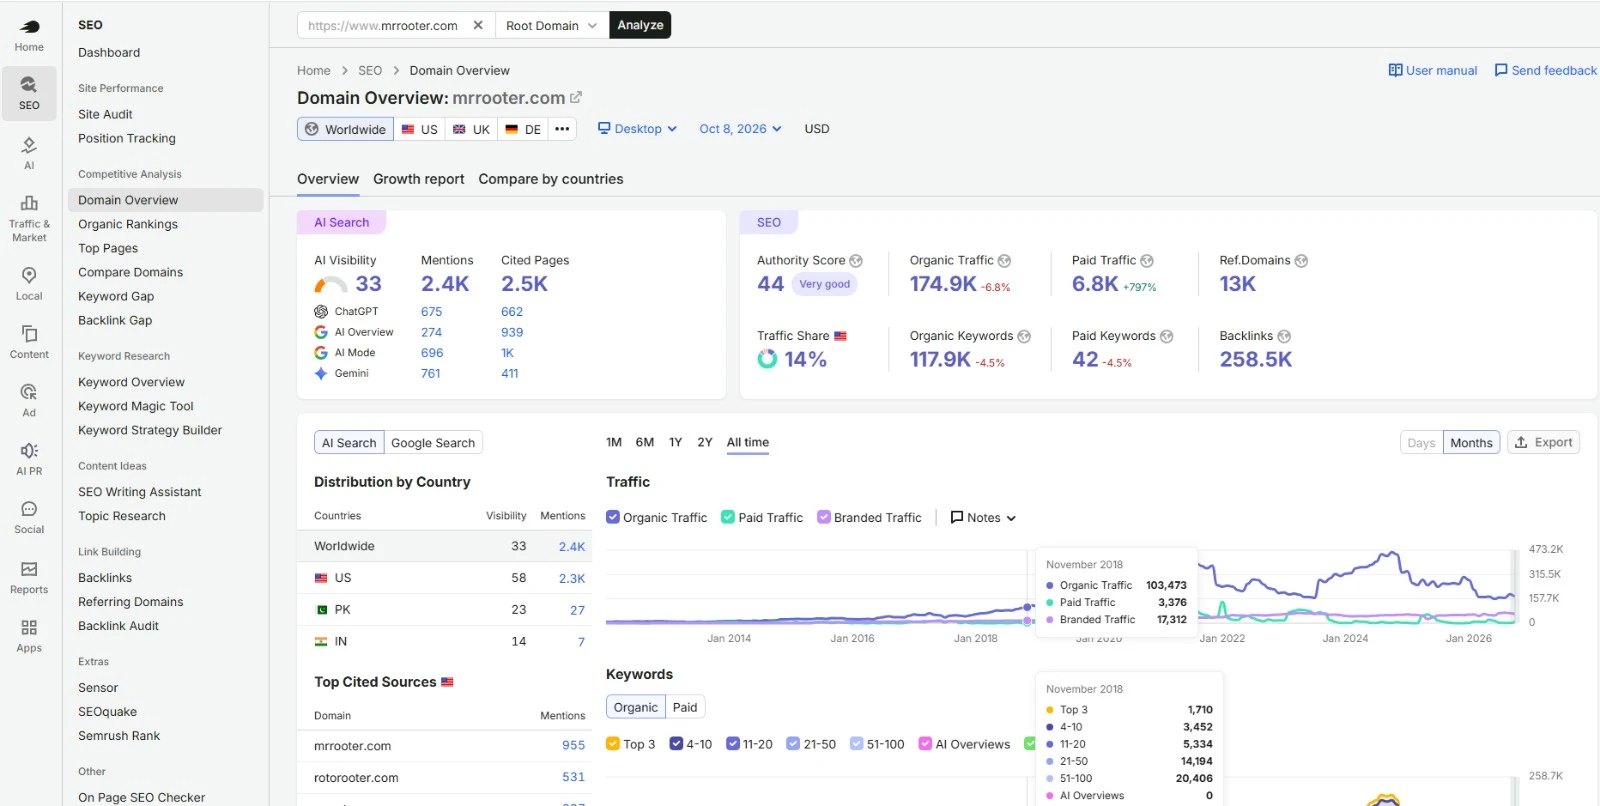Click the Ref.Domains info icon
Viewport: 1600px width, 806px height.
(1301, 261)
